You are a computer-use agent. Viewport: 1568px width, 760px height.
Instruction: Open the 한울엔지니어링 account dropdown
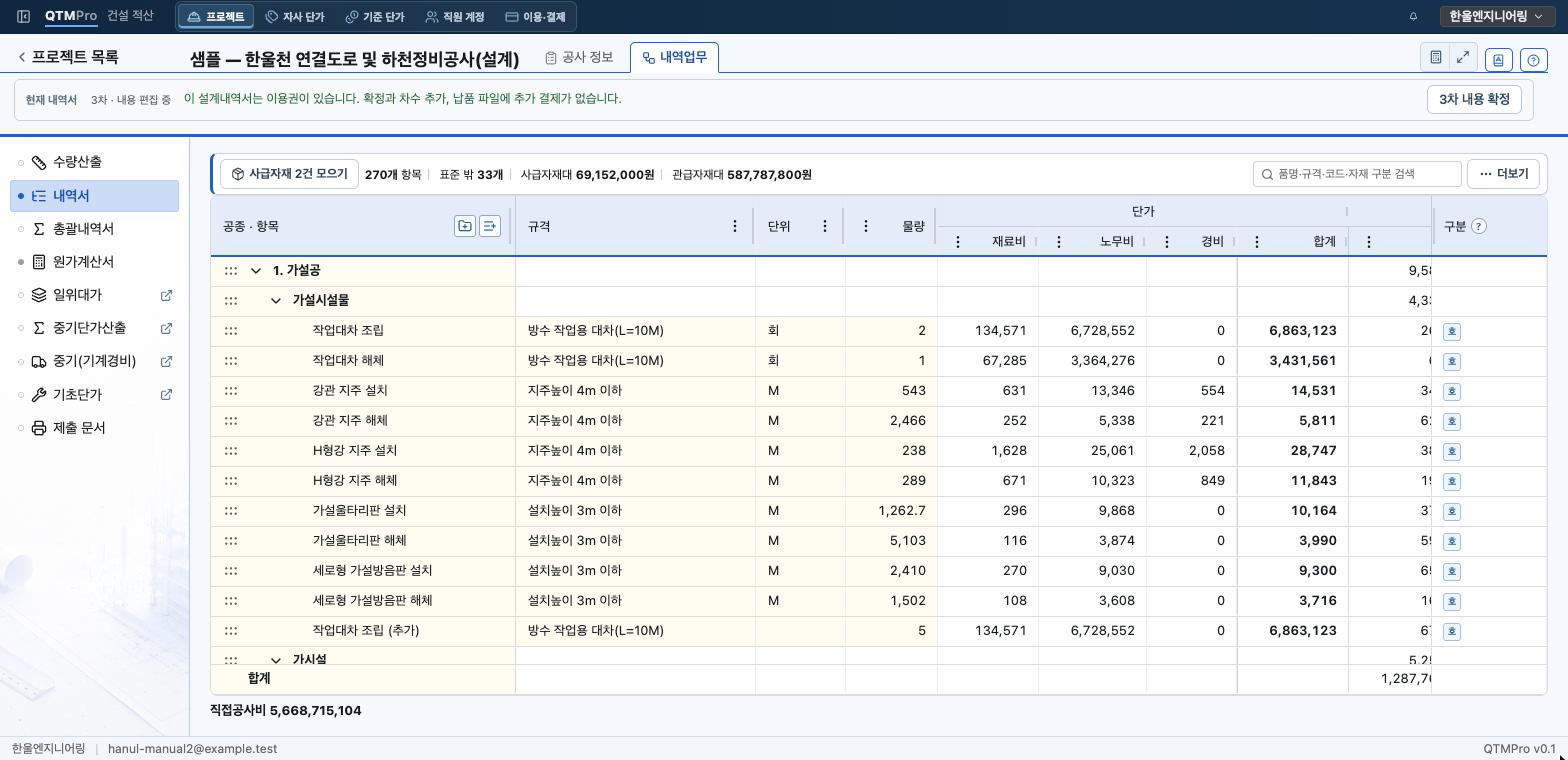(x=1496, y=17)
